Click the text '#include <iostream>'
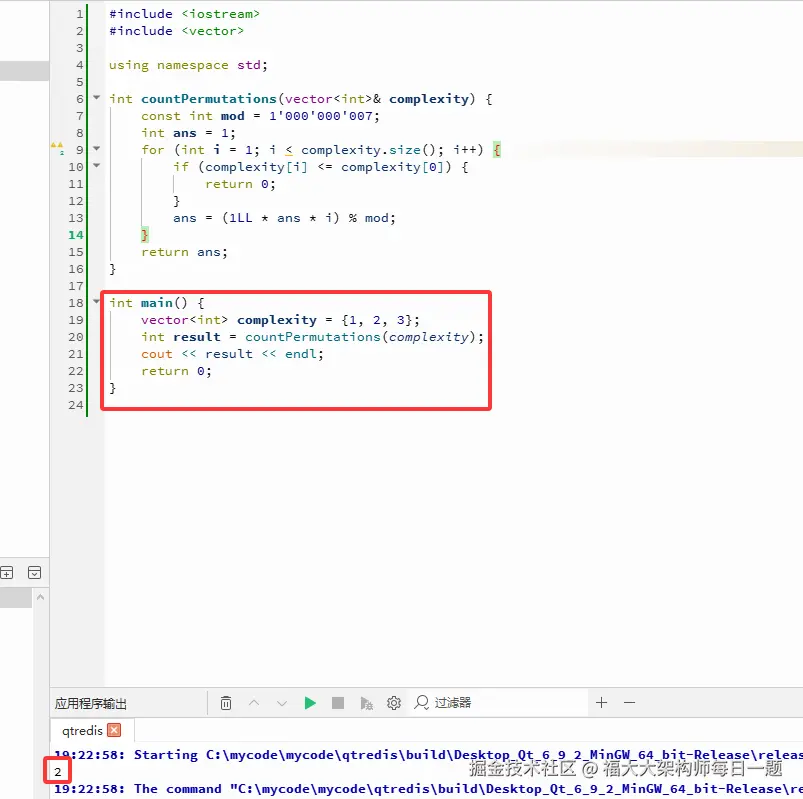Viewport: 803px width, 799px height. 184,14
